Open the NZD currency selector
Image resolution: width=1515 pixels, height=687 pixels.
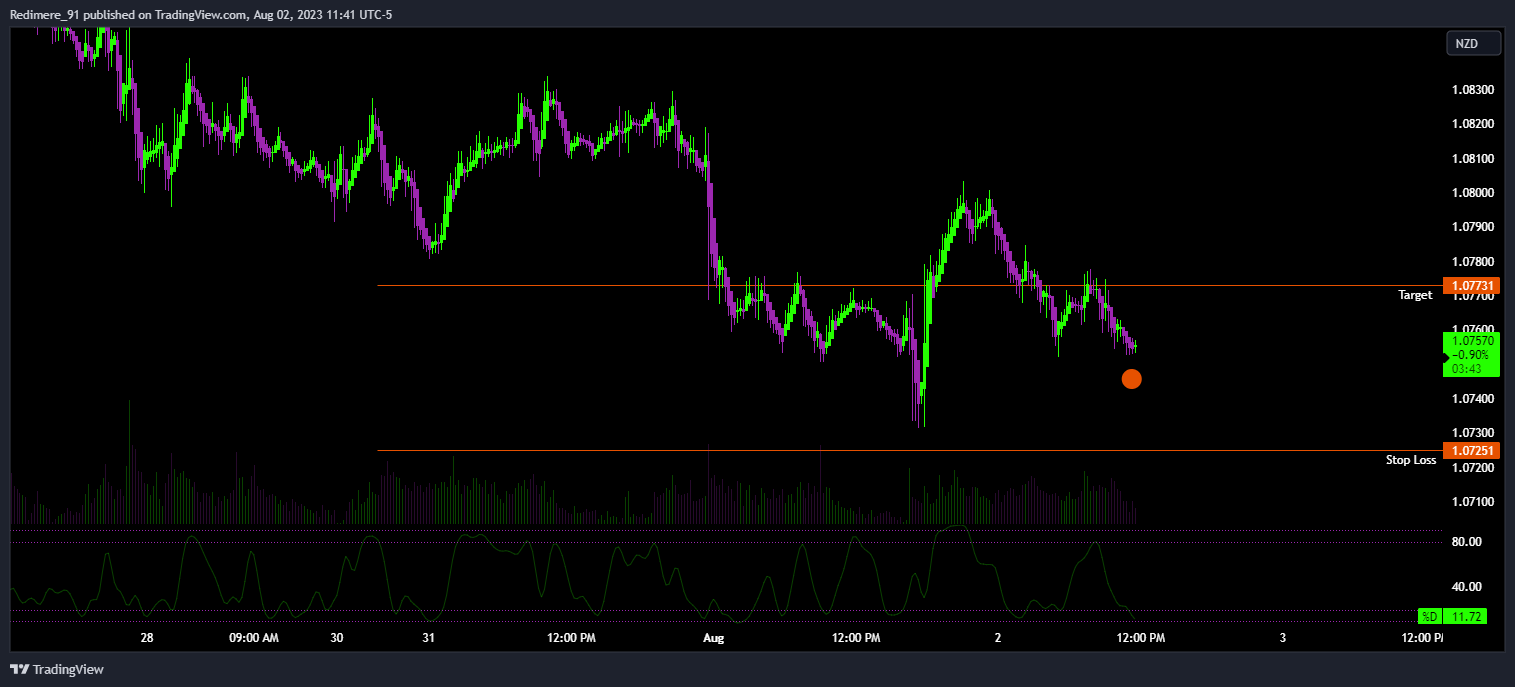tap(1474, 44)
